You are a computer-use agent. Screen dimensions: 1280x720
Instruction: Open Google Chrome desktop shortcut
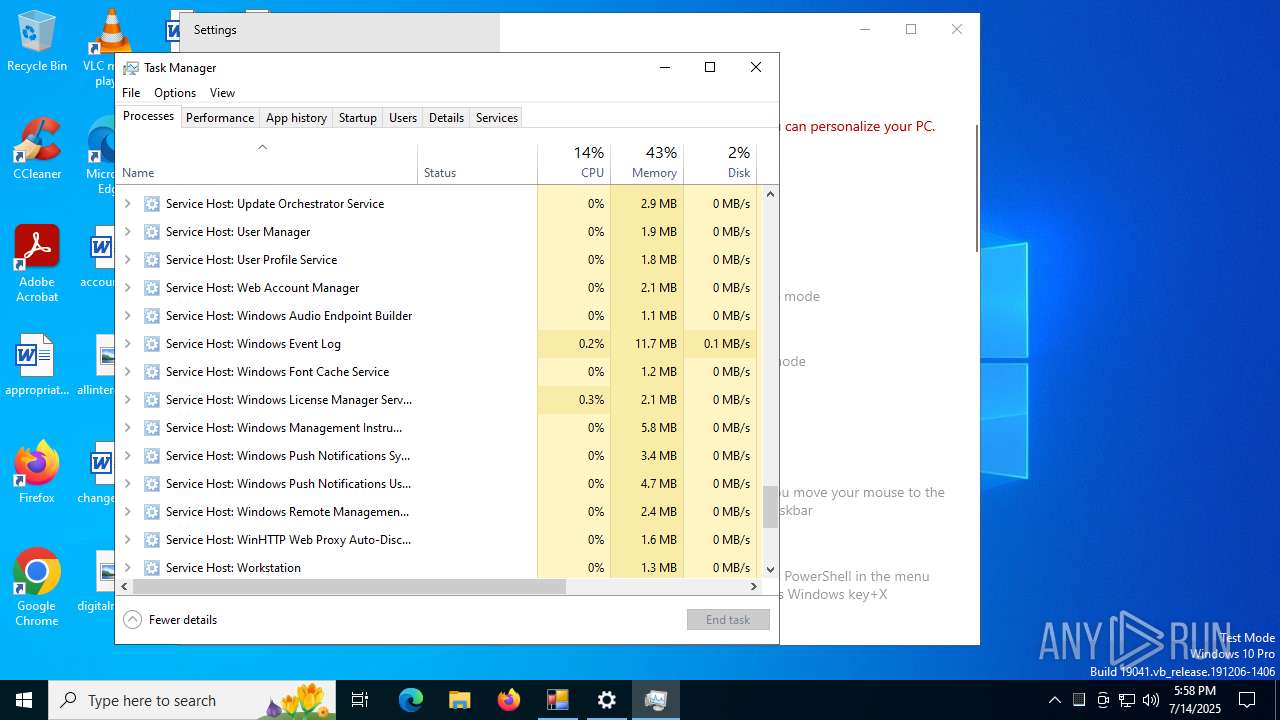click(x=37, y=588)
